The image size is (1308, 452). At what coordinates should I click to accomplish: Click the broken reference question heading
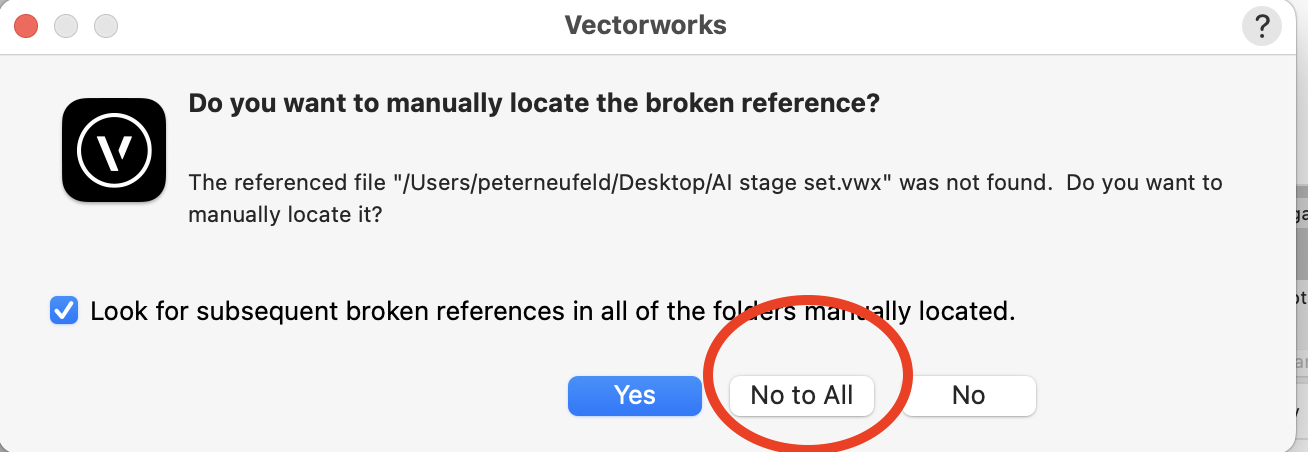point(533,104)
